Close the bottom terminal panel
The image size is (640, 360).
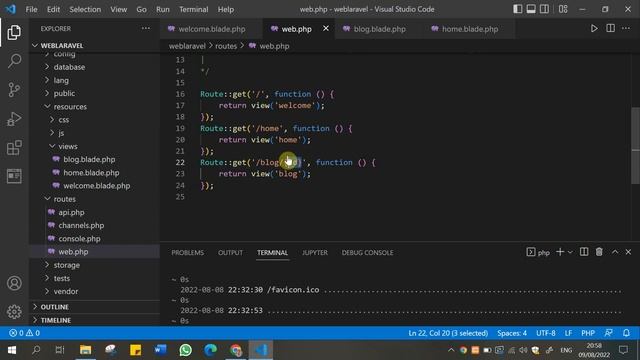(x=628, y=252)
